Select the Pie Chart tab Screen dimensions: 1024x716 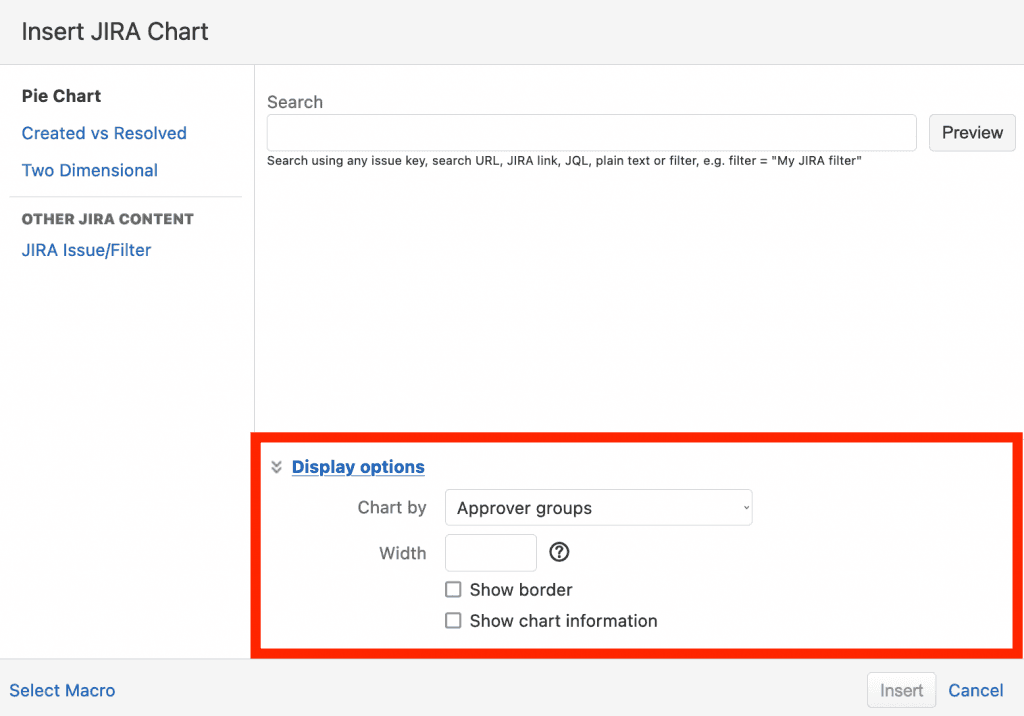(61, 96)
